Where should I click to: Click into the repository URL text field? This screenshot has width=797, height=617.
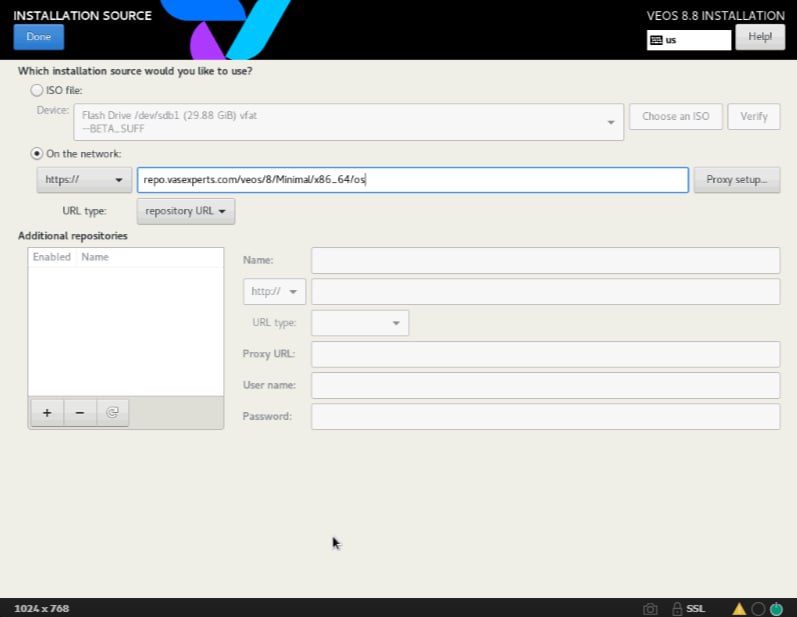pos(412,180)
